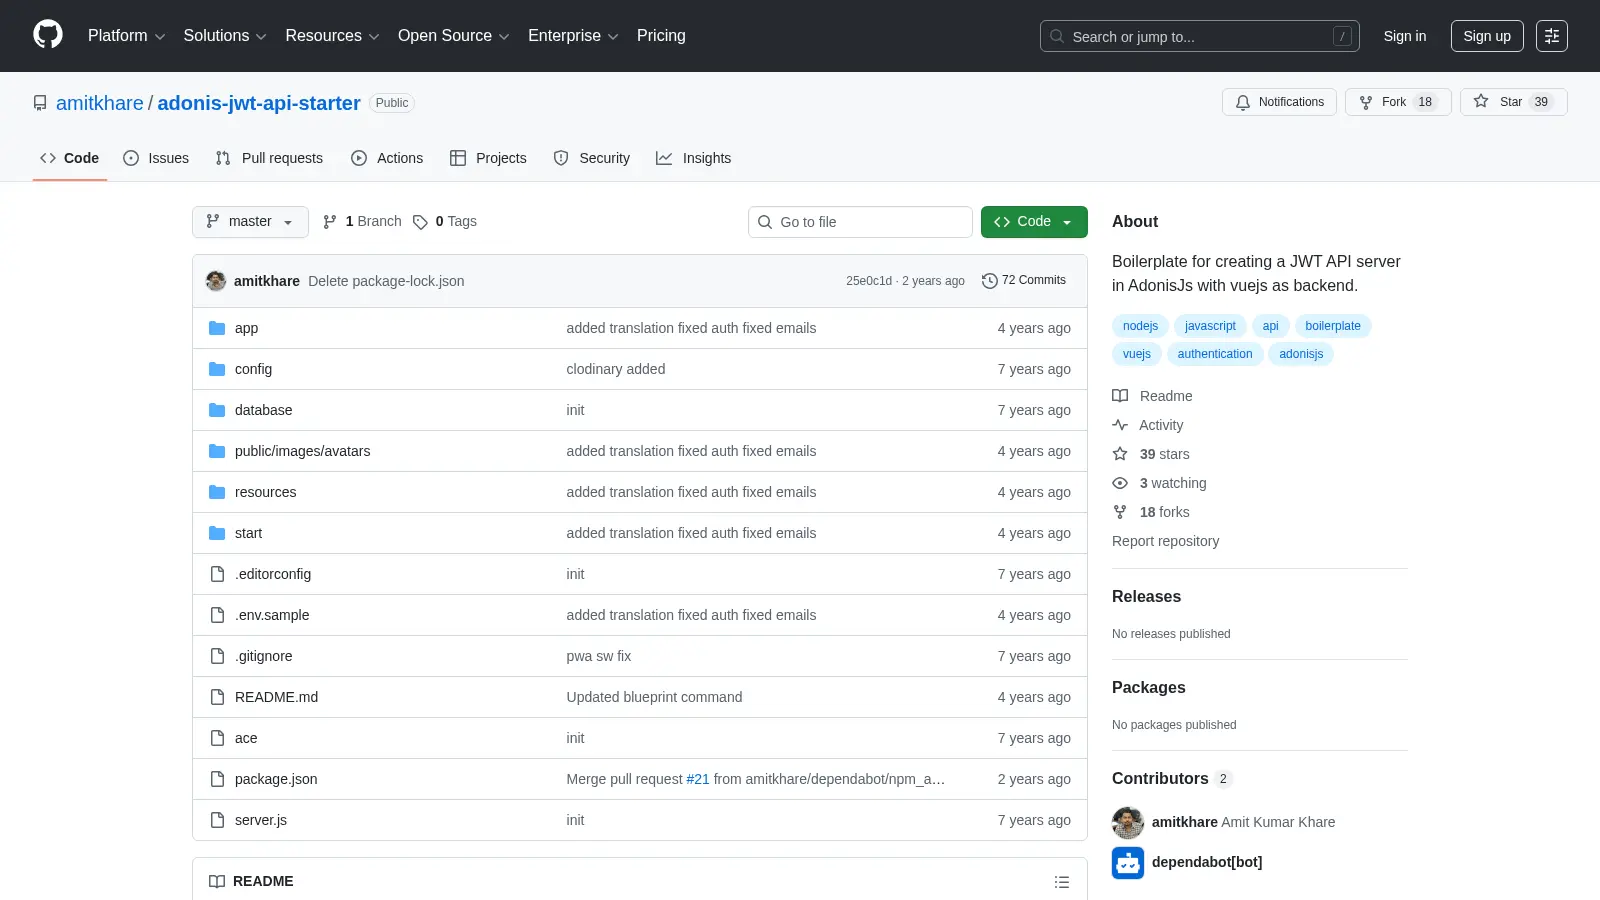This screenshot has height=900, width=1600.
Task: Expand the Open Source menu
Action: (453, 35)
